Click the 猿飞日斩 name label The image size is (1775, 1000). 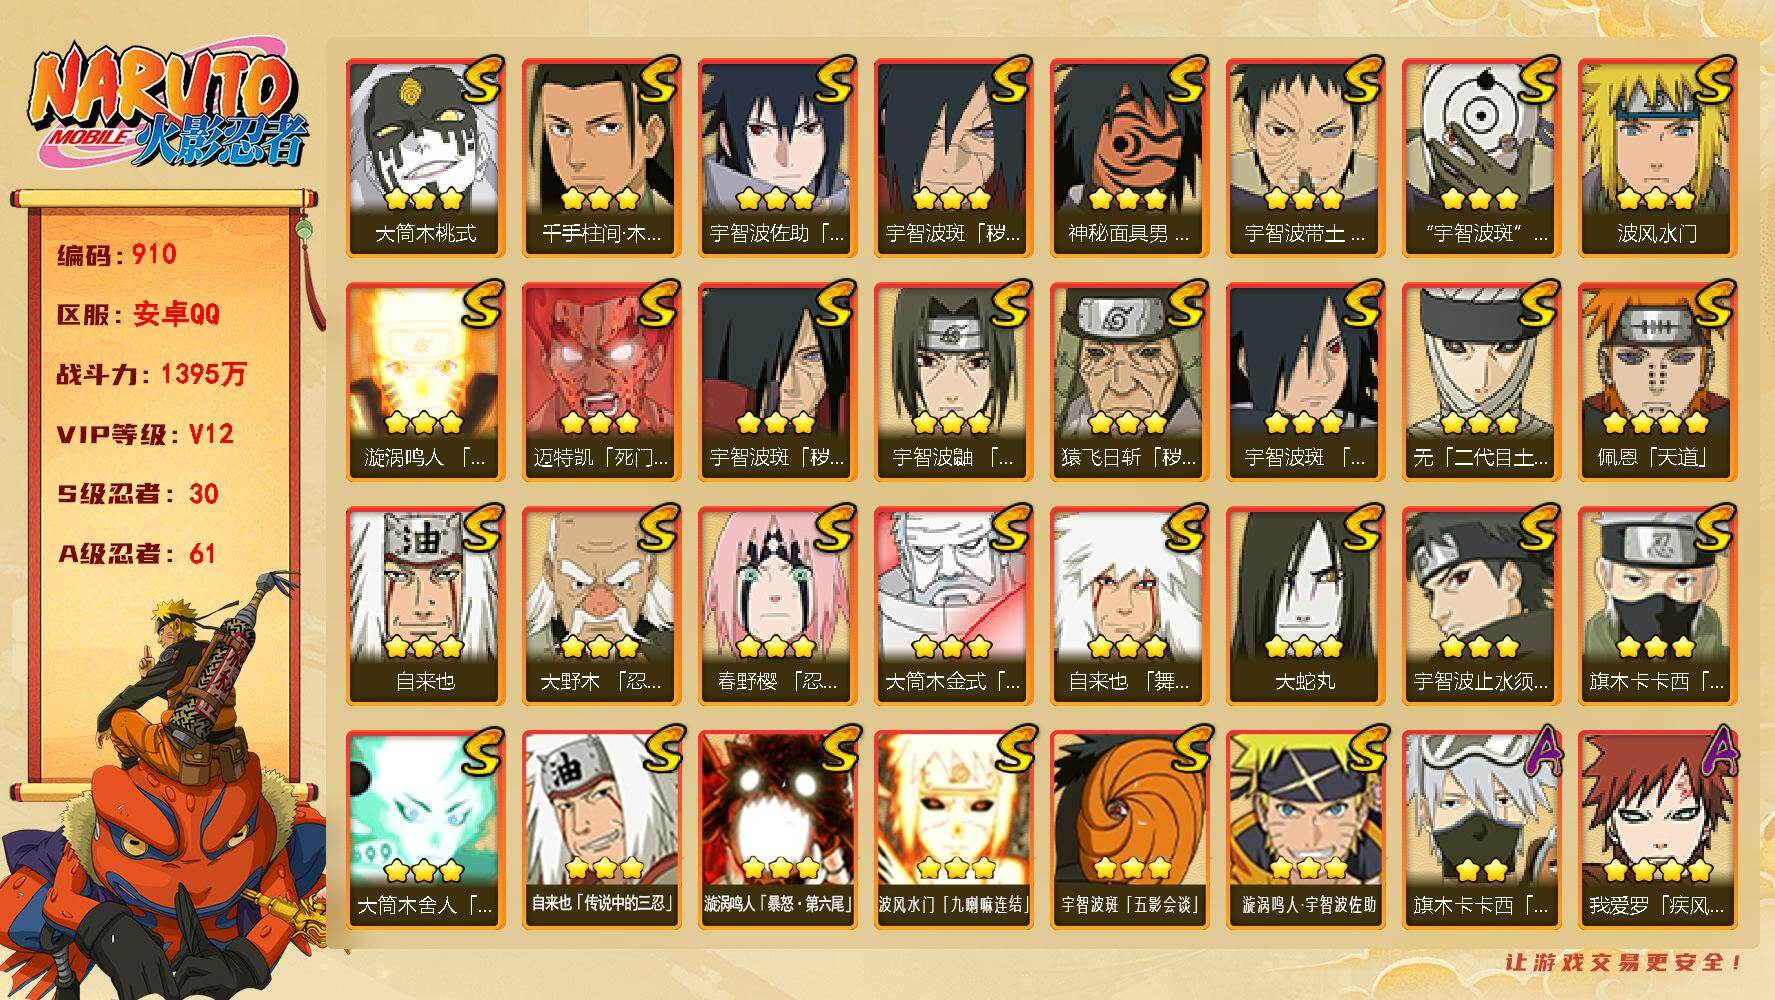click(1130, 458)
